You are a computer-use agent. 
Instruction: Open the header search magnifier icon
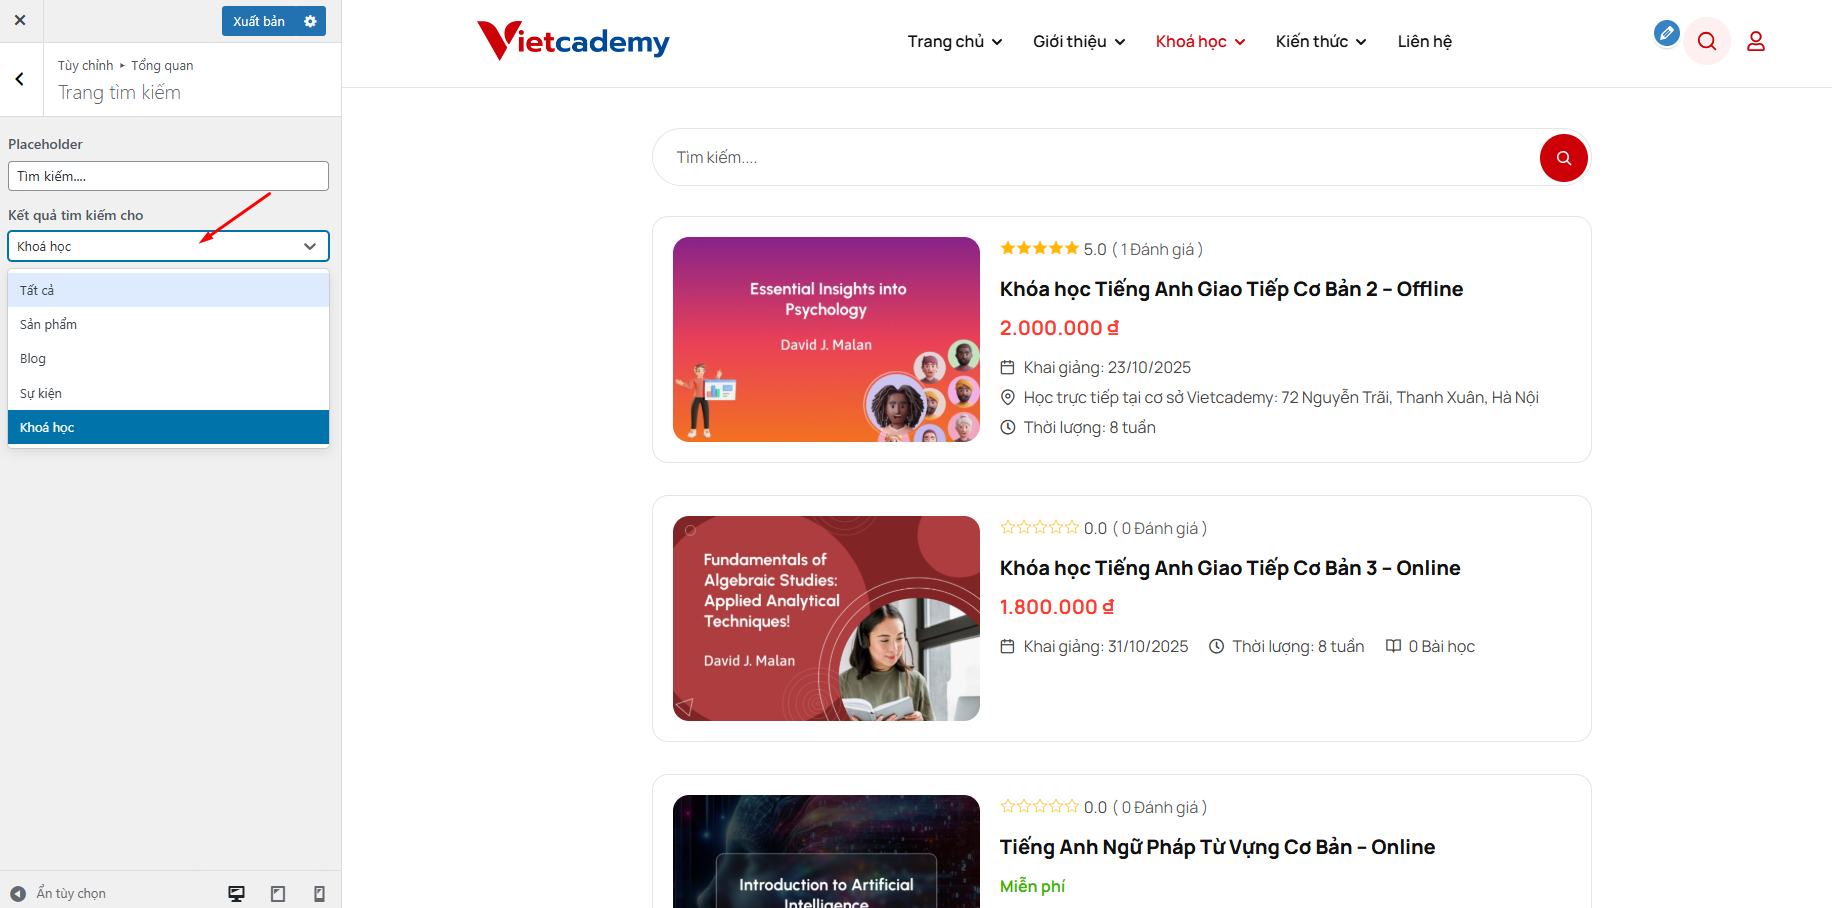tap(1707, 41)
